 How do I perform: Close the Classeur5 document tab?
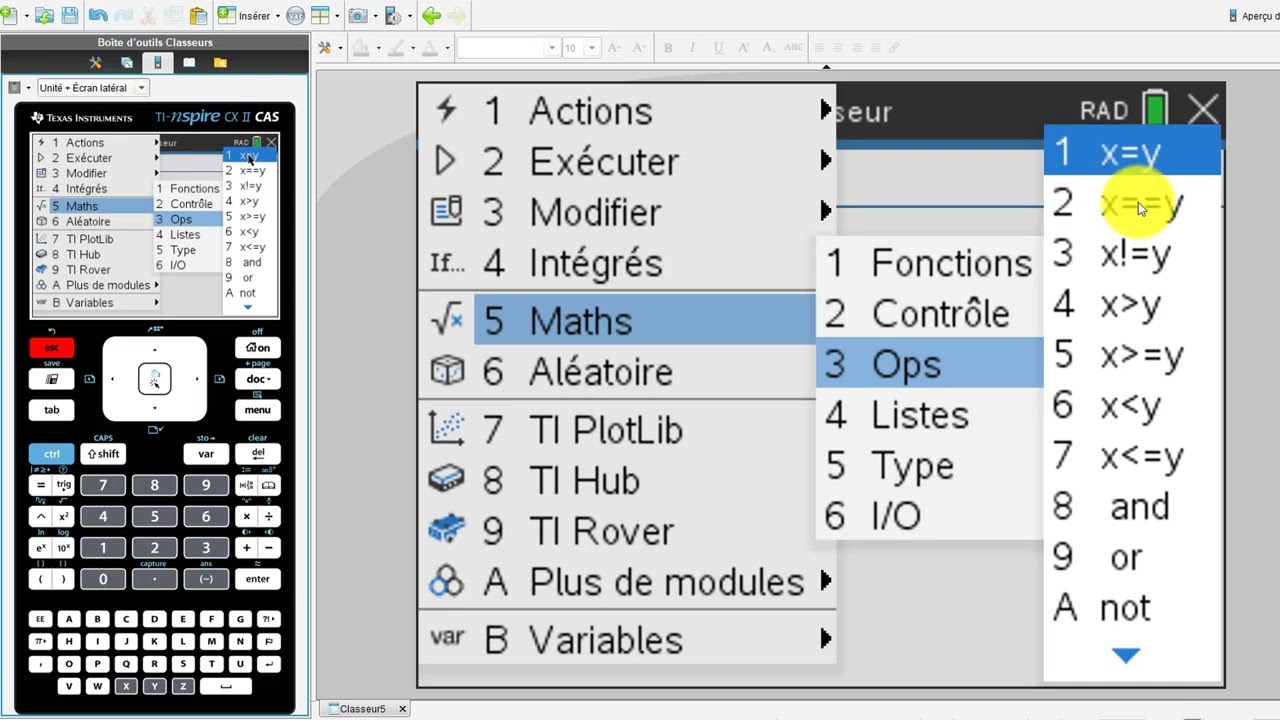pyautogui.click(x=402, y=709)
